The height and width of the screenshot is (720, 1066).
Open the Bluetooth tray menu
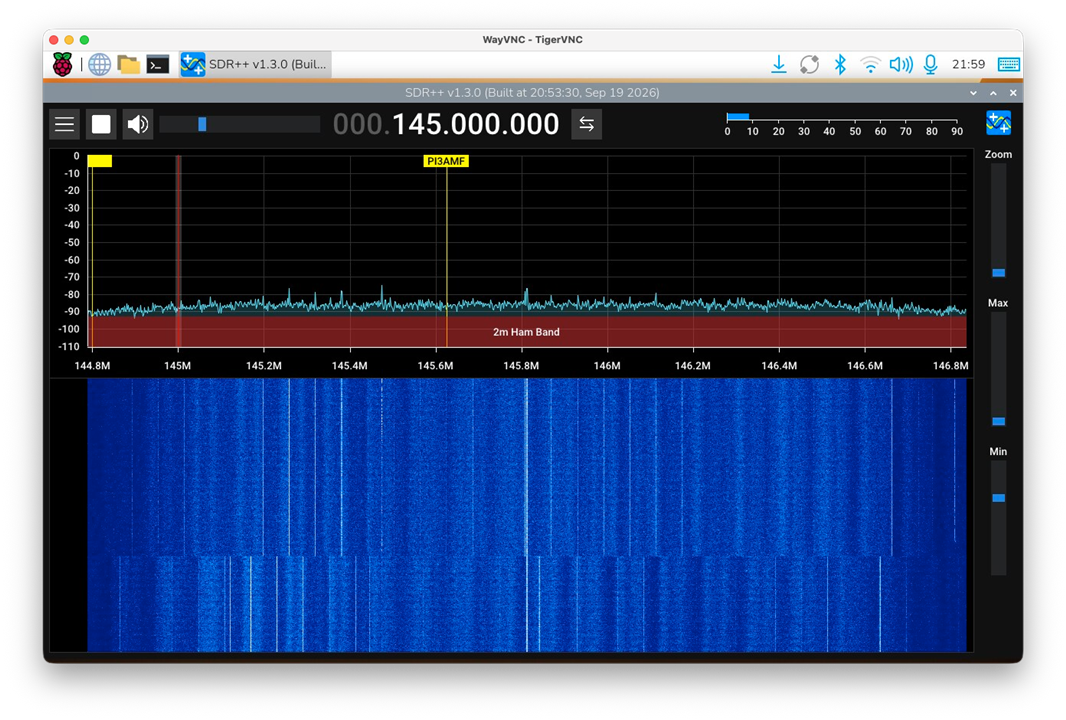pos(840,65)
